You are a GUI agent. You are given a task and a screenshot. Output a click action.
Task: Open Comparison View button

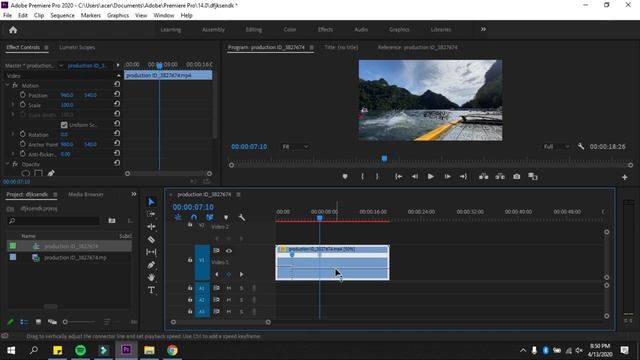point(533,177)
